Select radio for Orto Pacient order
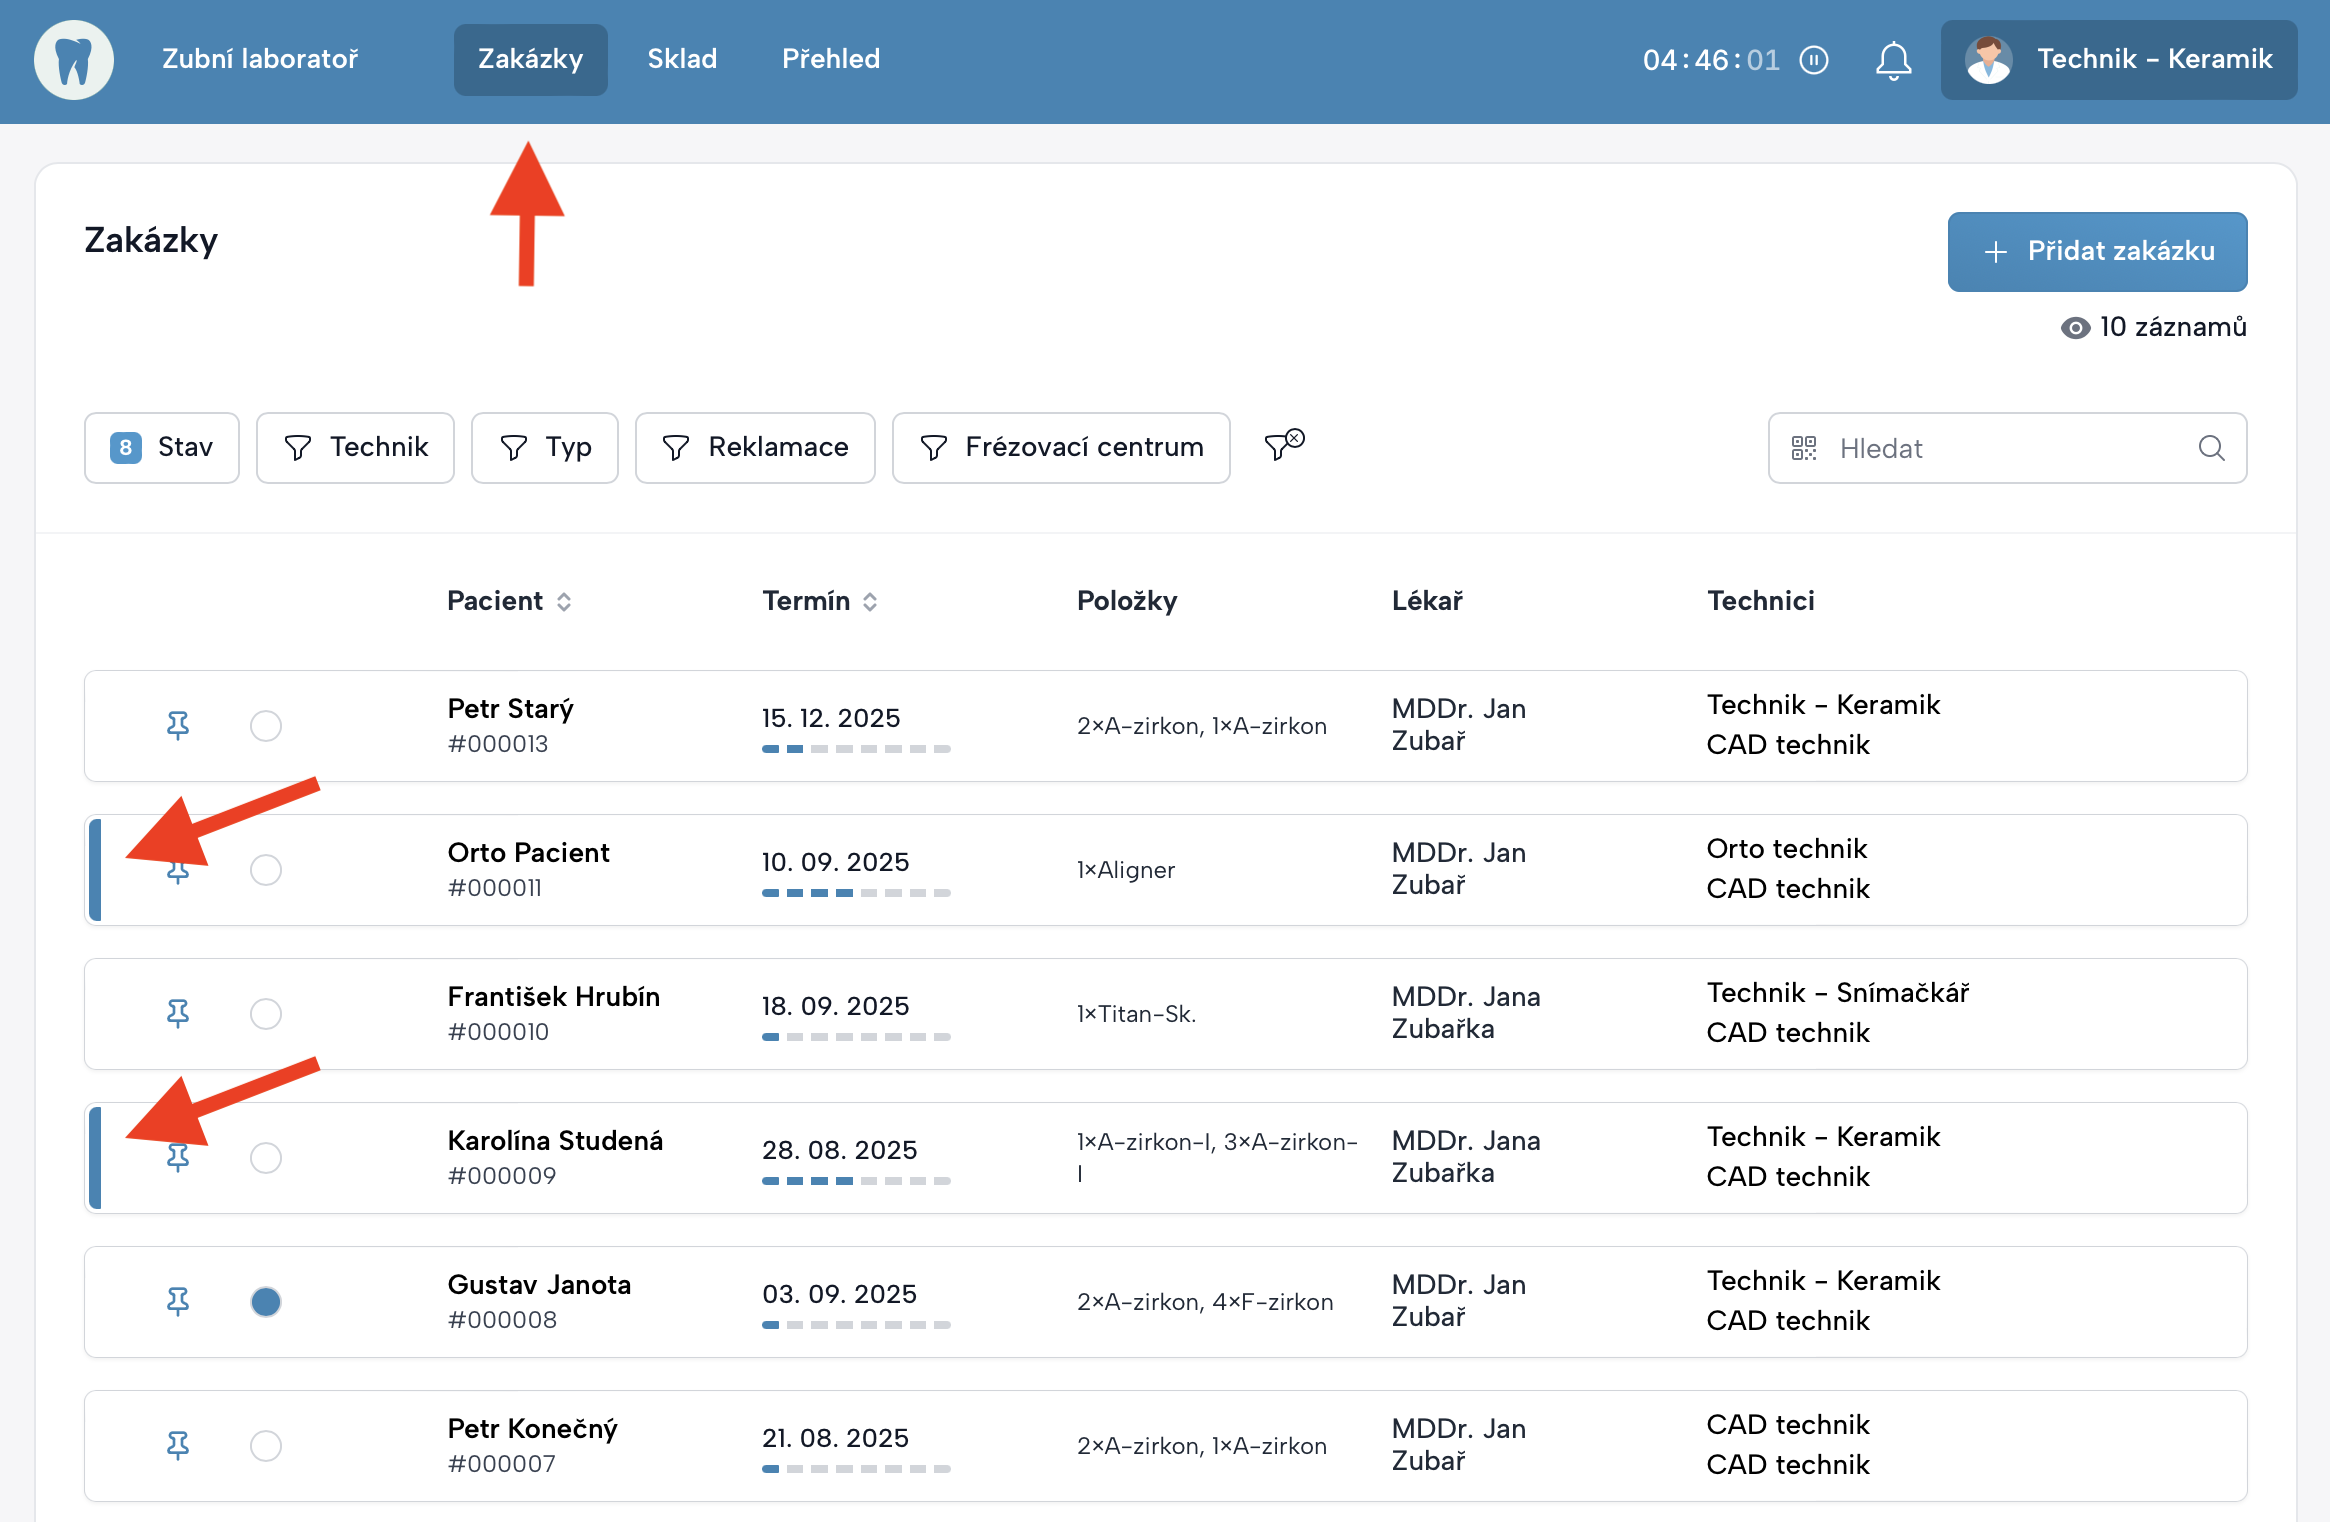The width and height of the screenshot is (2330, 1522). point(266,869)
